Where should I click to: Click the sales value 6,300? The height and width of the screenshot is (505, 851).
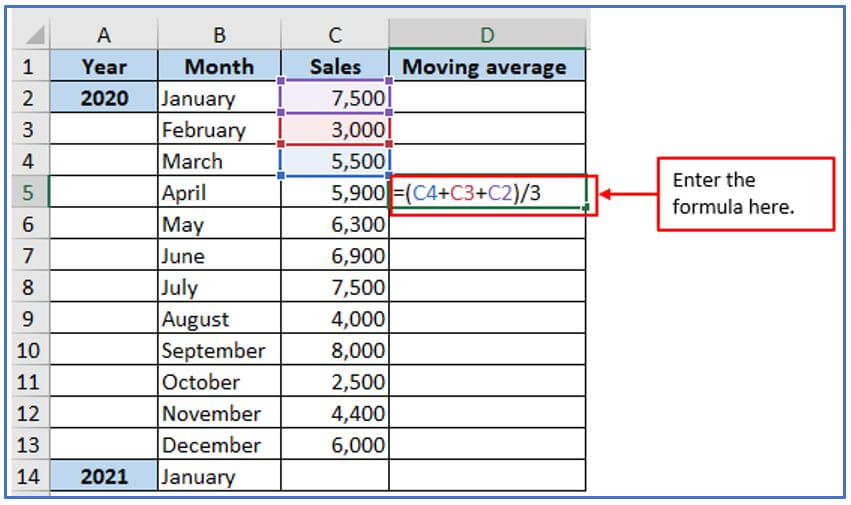click(x=335, y=224)
